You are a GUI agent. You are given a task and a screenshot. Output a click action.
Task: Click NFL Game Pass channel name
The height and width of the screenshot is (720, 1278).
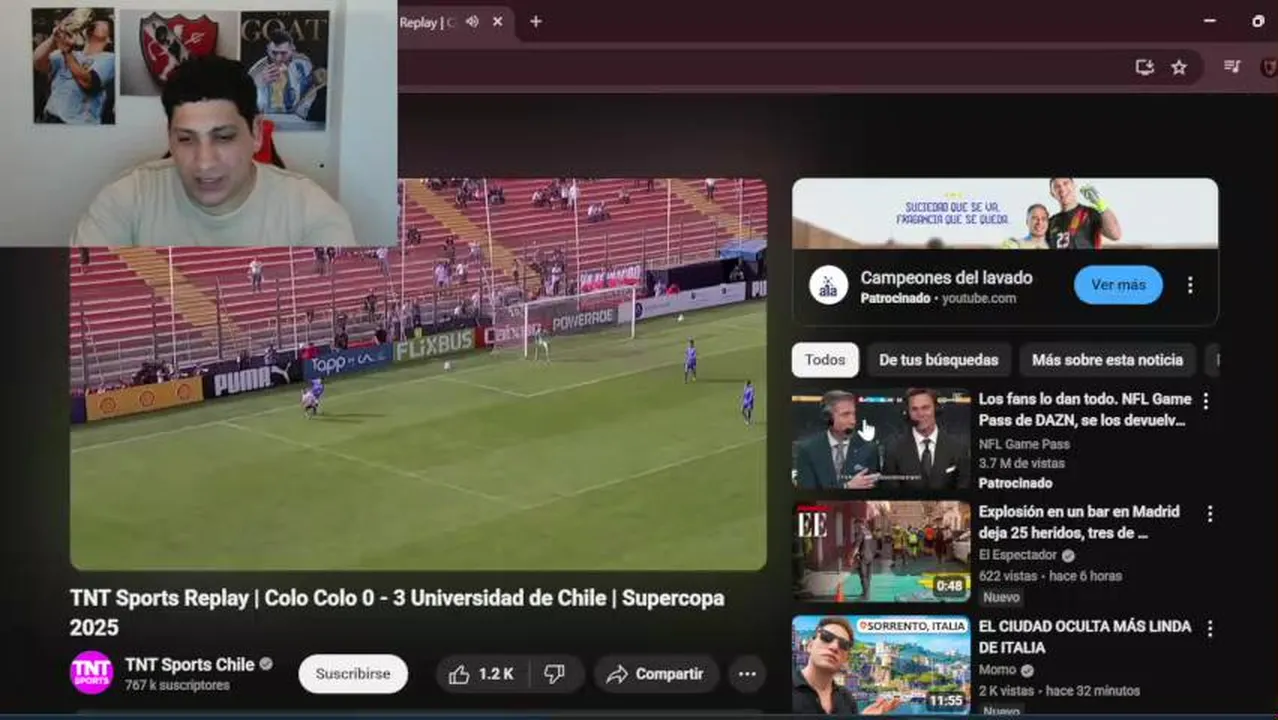point(1024,444)
